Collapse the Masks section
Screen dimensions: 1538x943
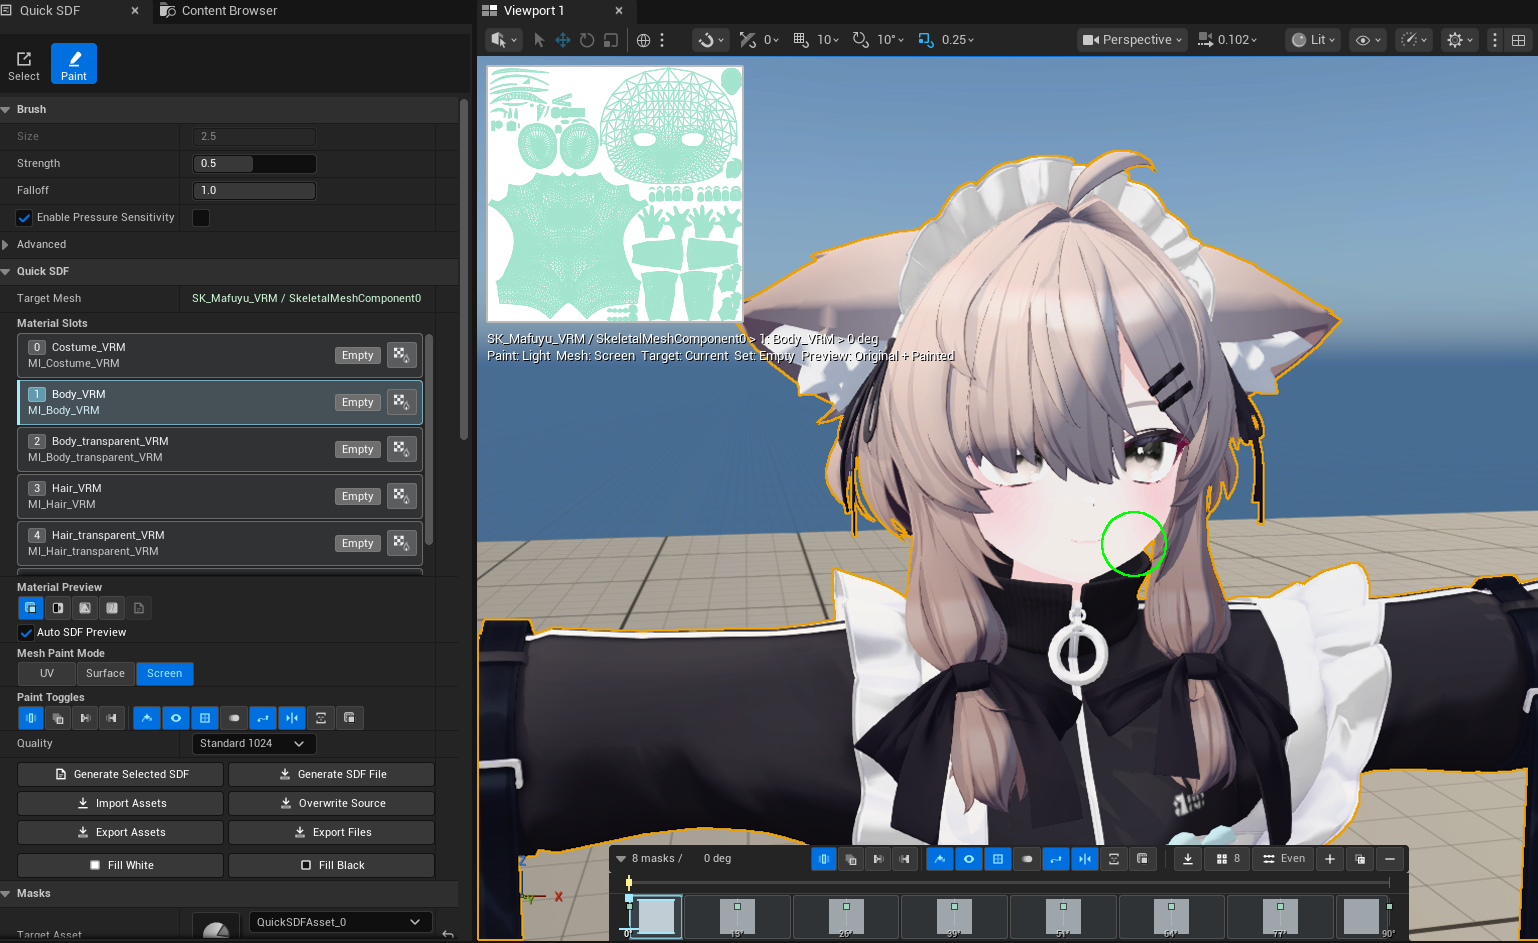coord(6,894)
